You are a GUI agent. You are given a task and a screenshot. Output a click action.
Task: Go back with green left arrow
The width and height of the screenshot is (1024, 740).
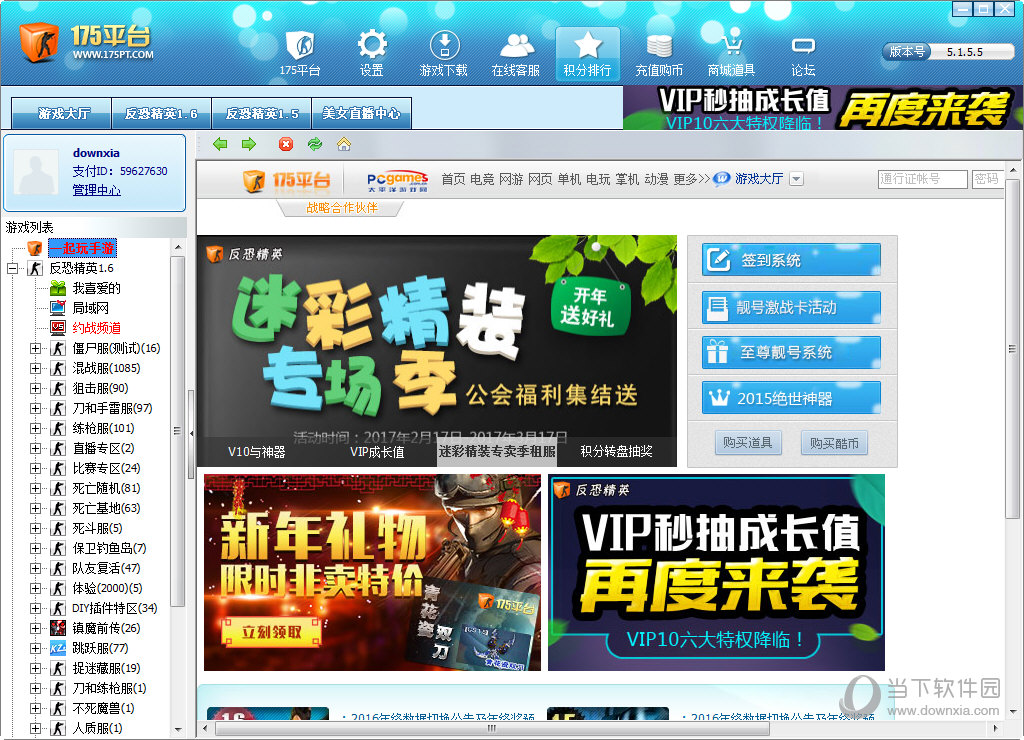point(220,144)
